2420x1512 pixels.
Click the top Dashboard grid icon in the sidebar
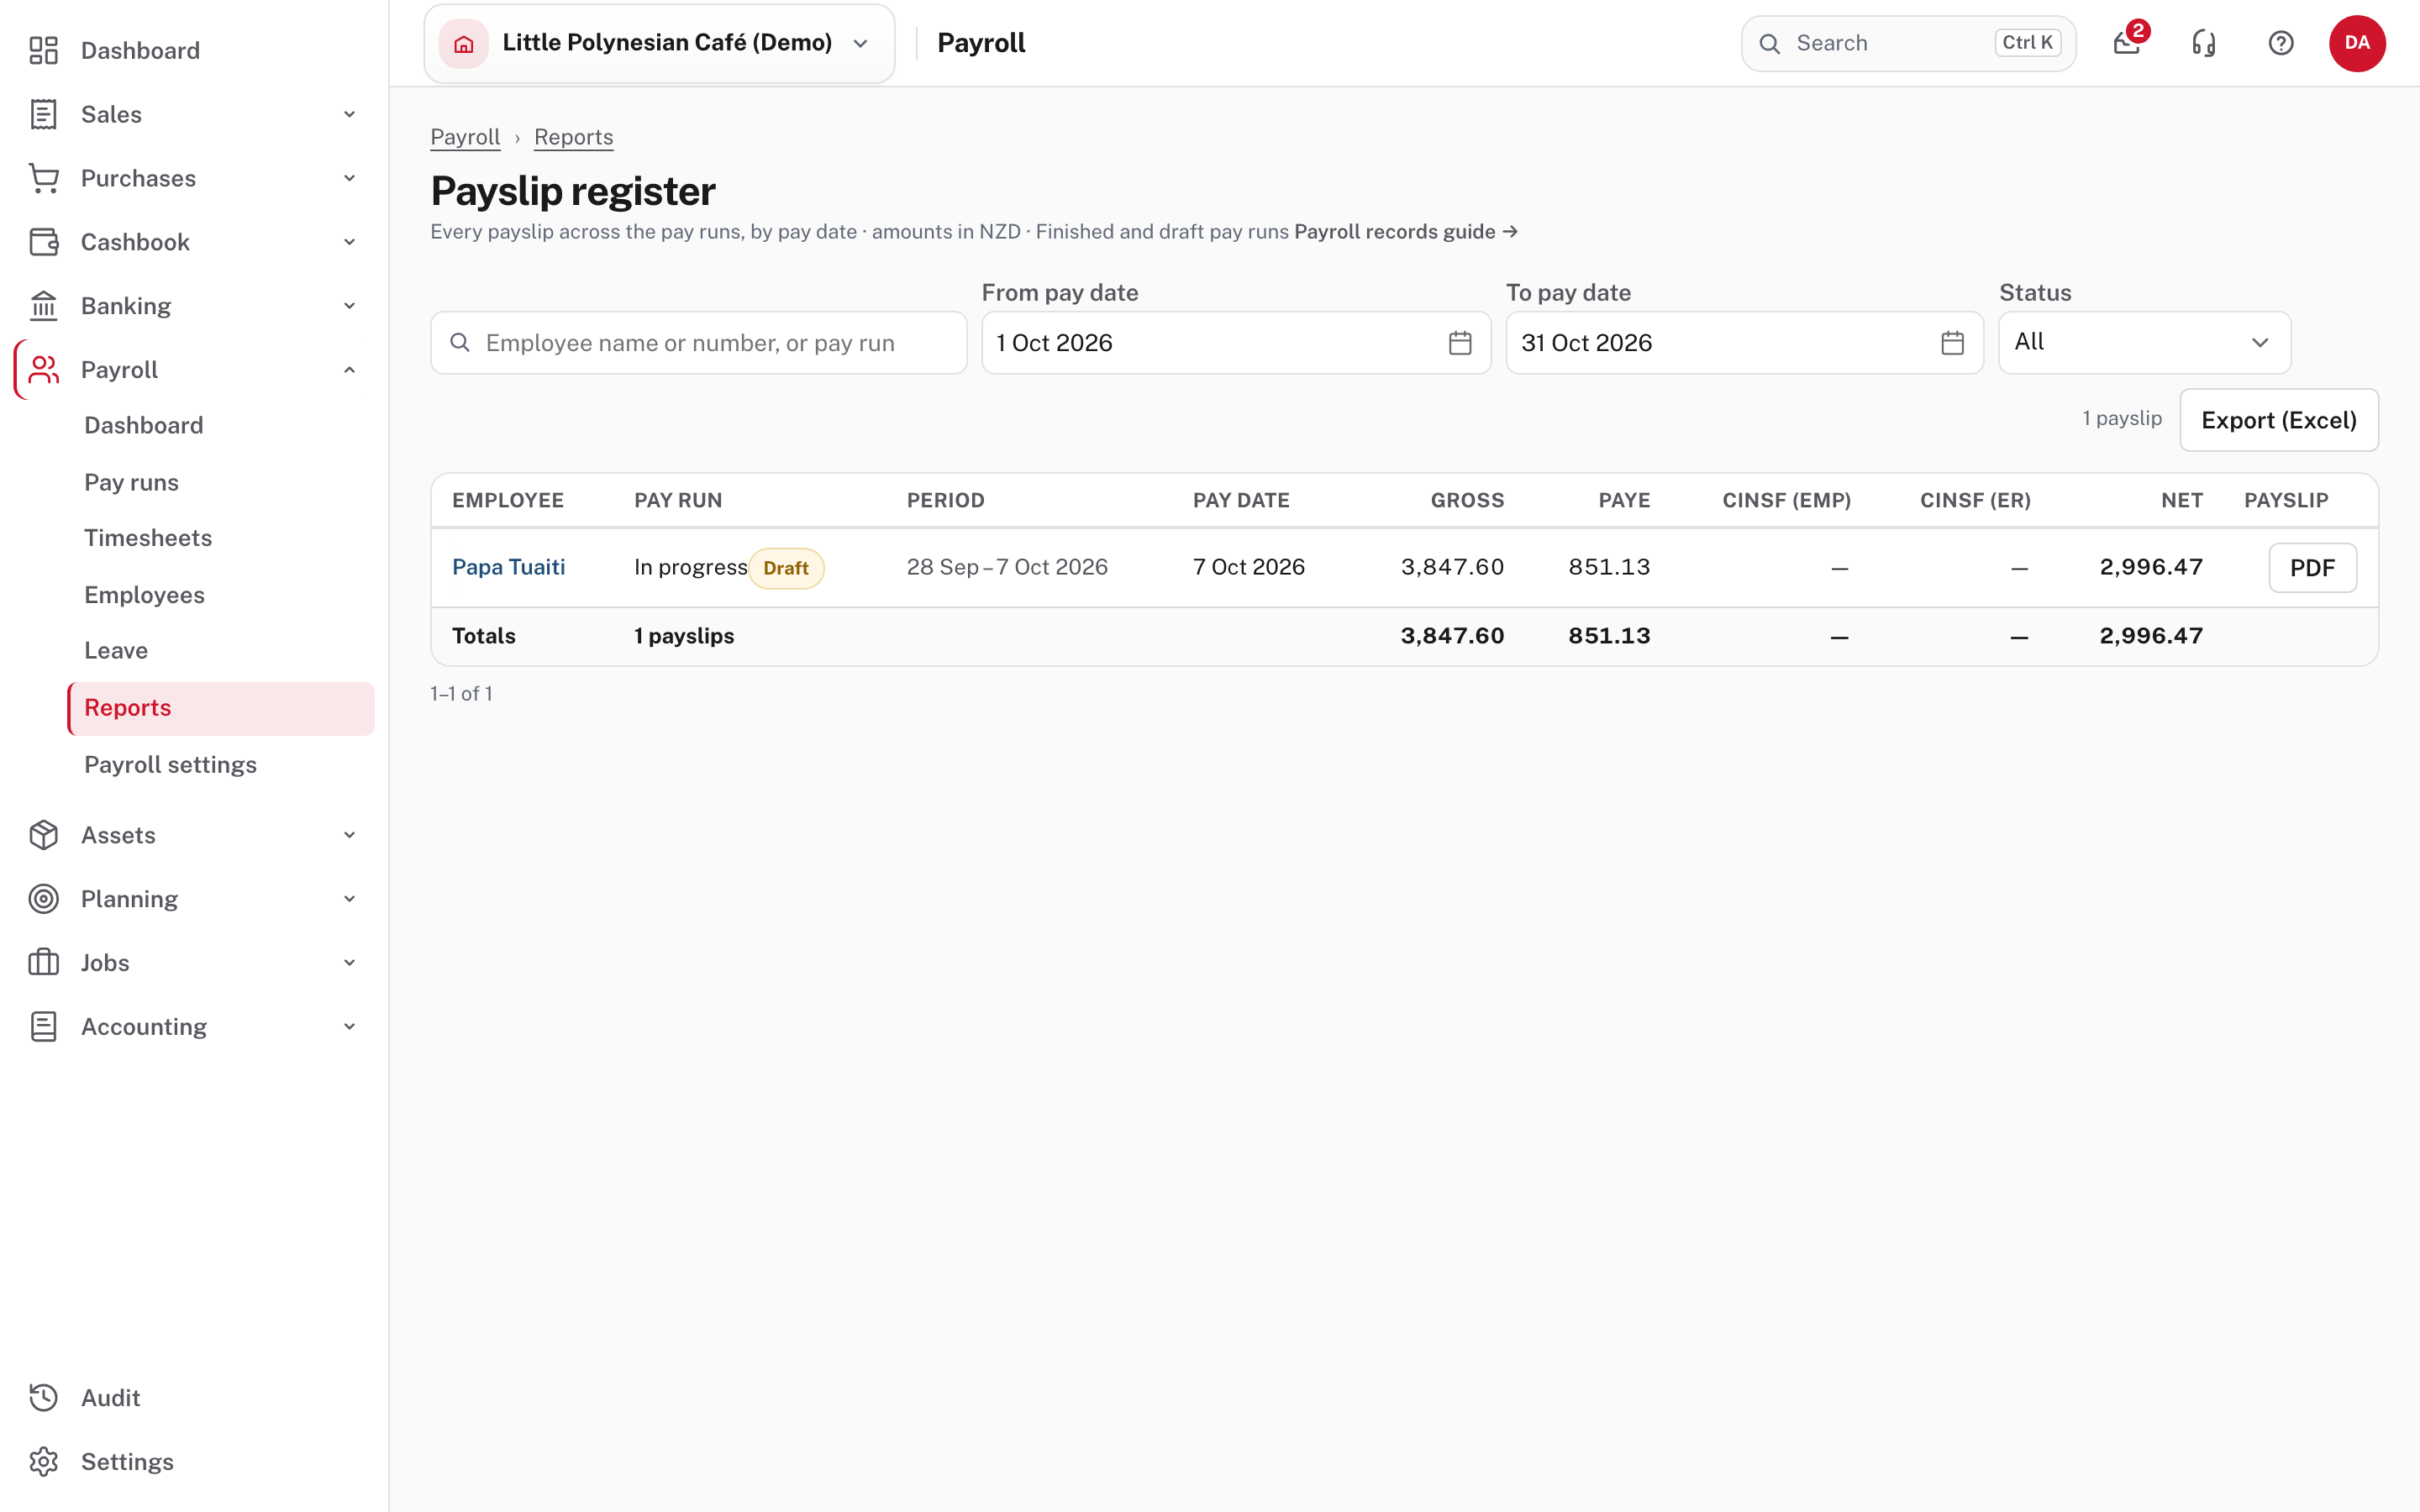coord(43,50)
